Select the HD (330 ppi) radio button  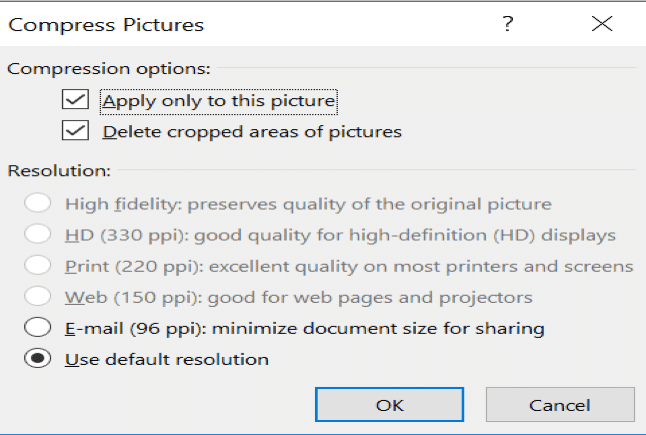(x=37, y=234)
